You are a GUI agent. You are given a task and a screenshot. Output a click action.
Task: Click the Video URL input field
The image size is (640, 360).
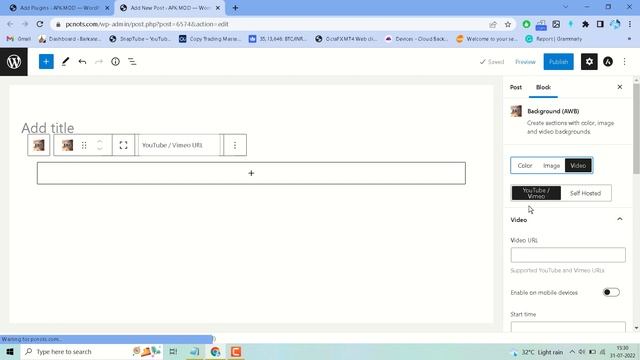pyautogui.click(x=568, y=255)
